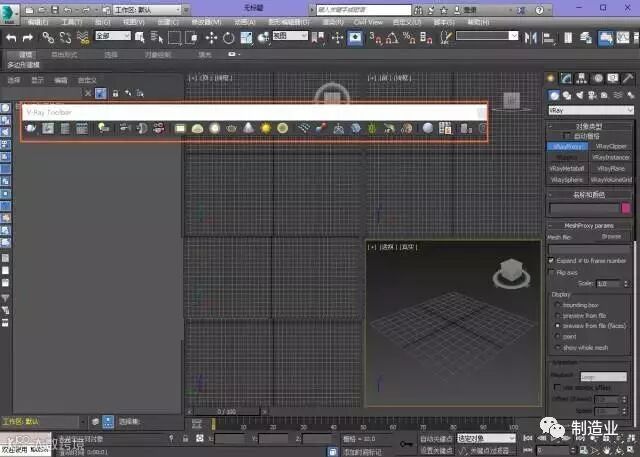Click the VRayClipper object button

[611, 146]
